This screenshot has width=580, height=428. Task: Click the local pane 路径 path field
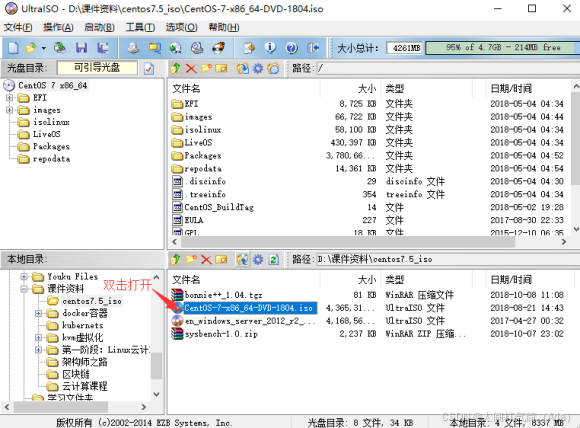point(448,259)
